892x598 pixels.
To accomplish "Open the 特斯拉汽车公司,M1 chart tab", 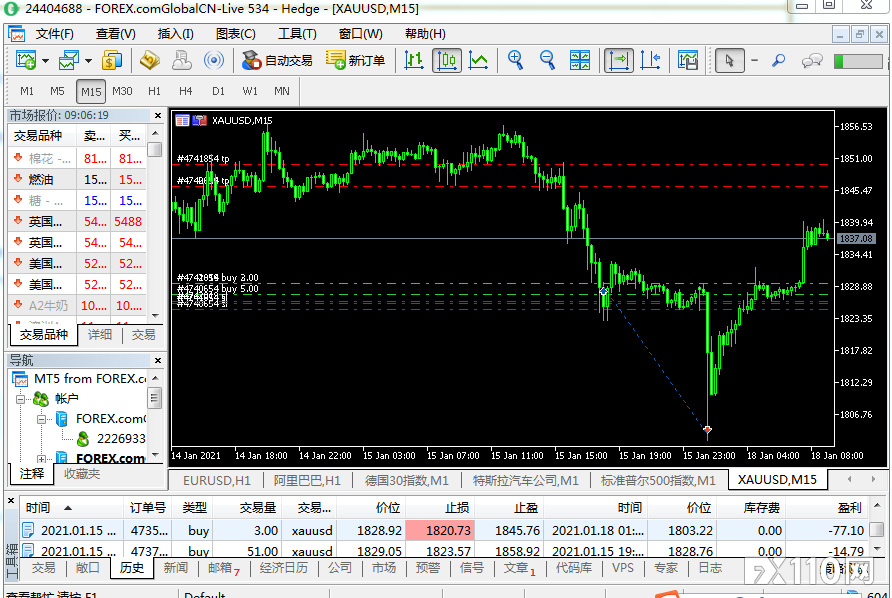I will click(526, 481).
